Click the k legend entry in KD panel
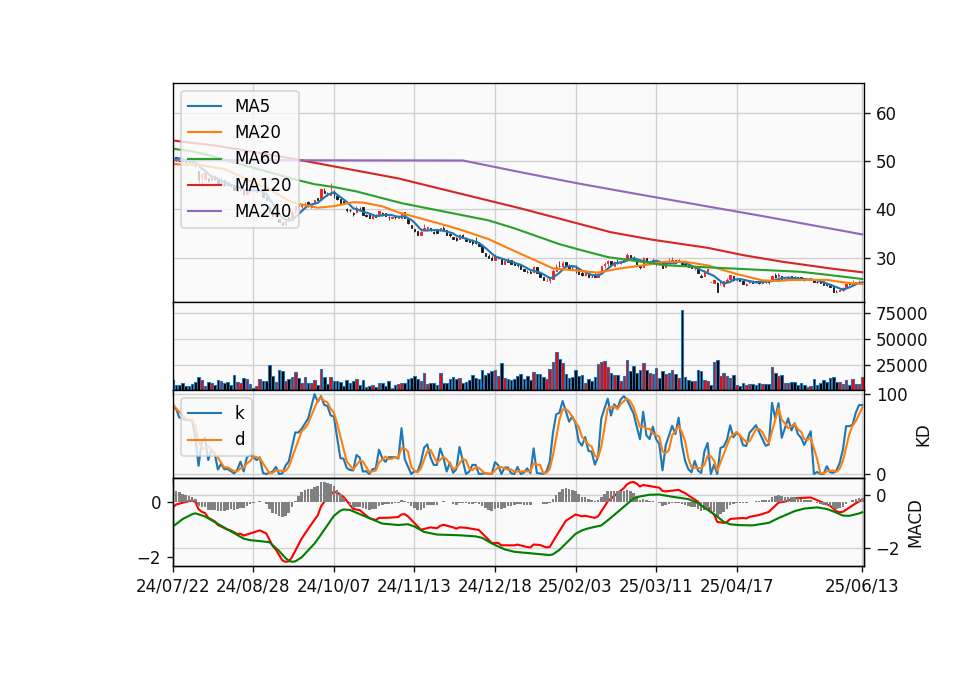This screenshot has width=960, height=690. pyautogui.click(x=239, y=413)
